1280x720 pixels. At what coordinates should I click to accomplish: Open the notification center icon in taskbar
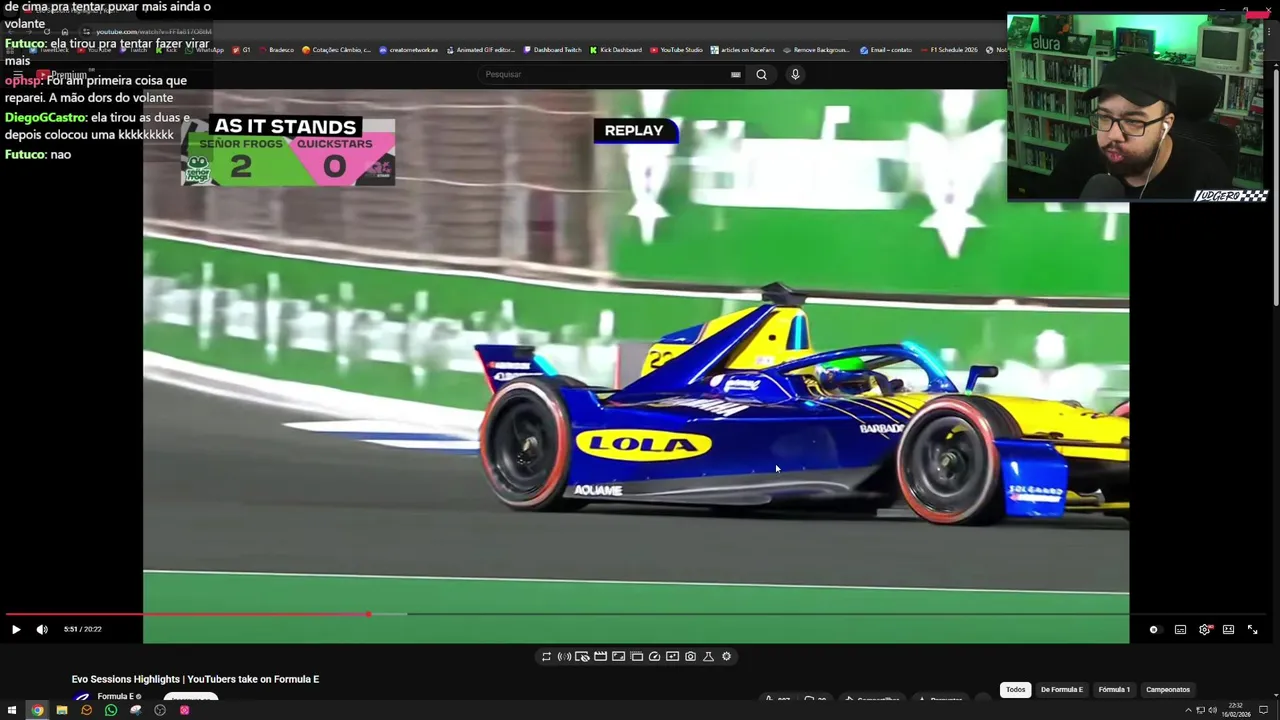point(1264,710)
